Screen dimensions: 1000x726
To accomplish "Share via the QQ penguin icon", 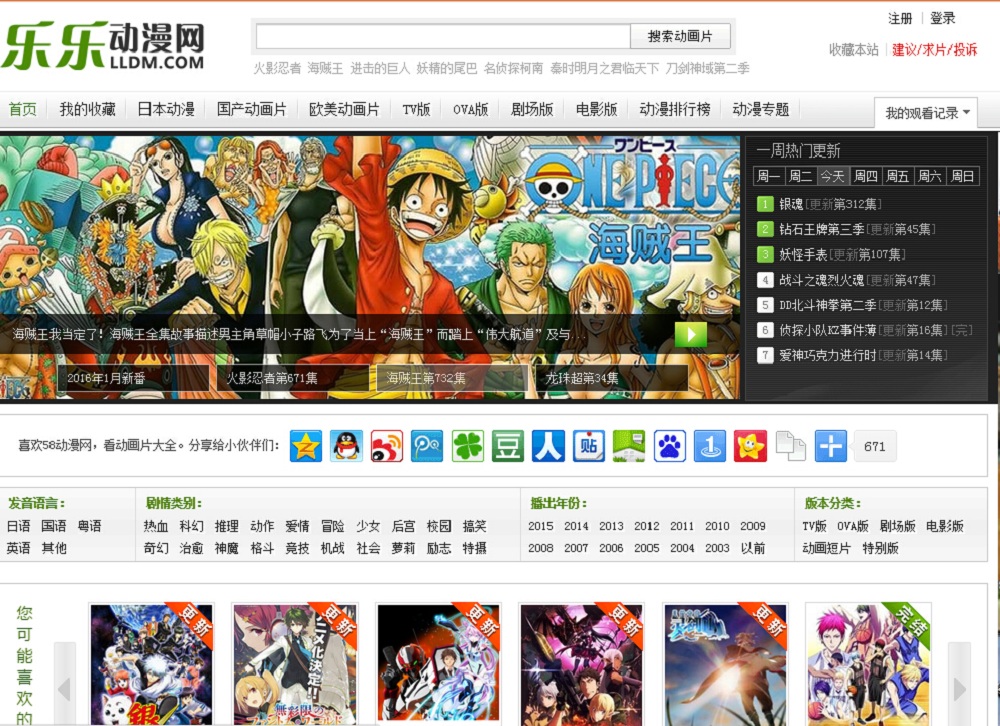I will point(346,445).
